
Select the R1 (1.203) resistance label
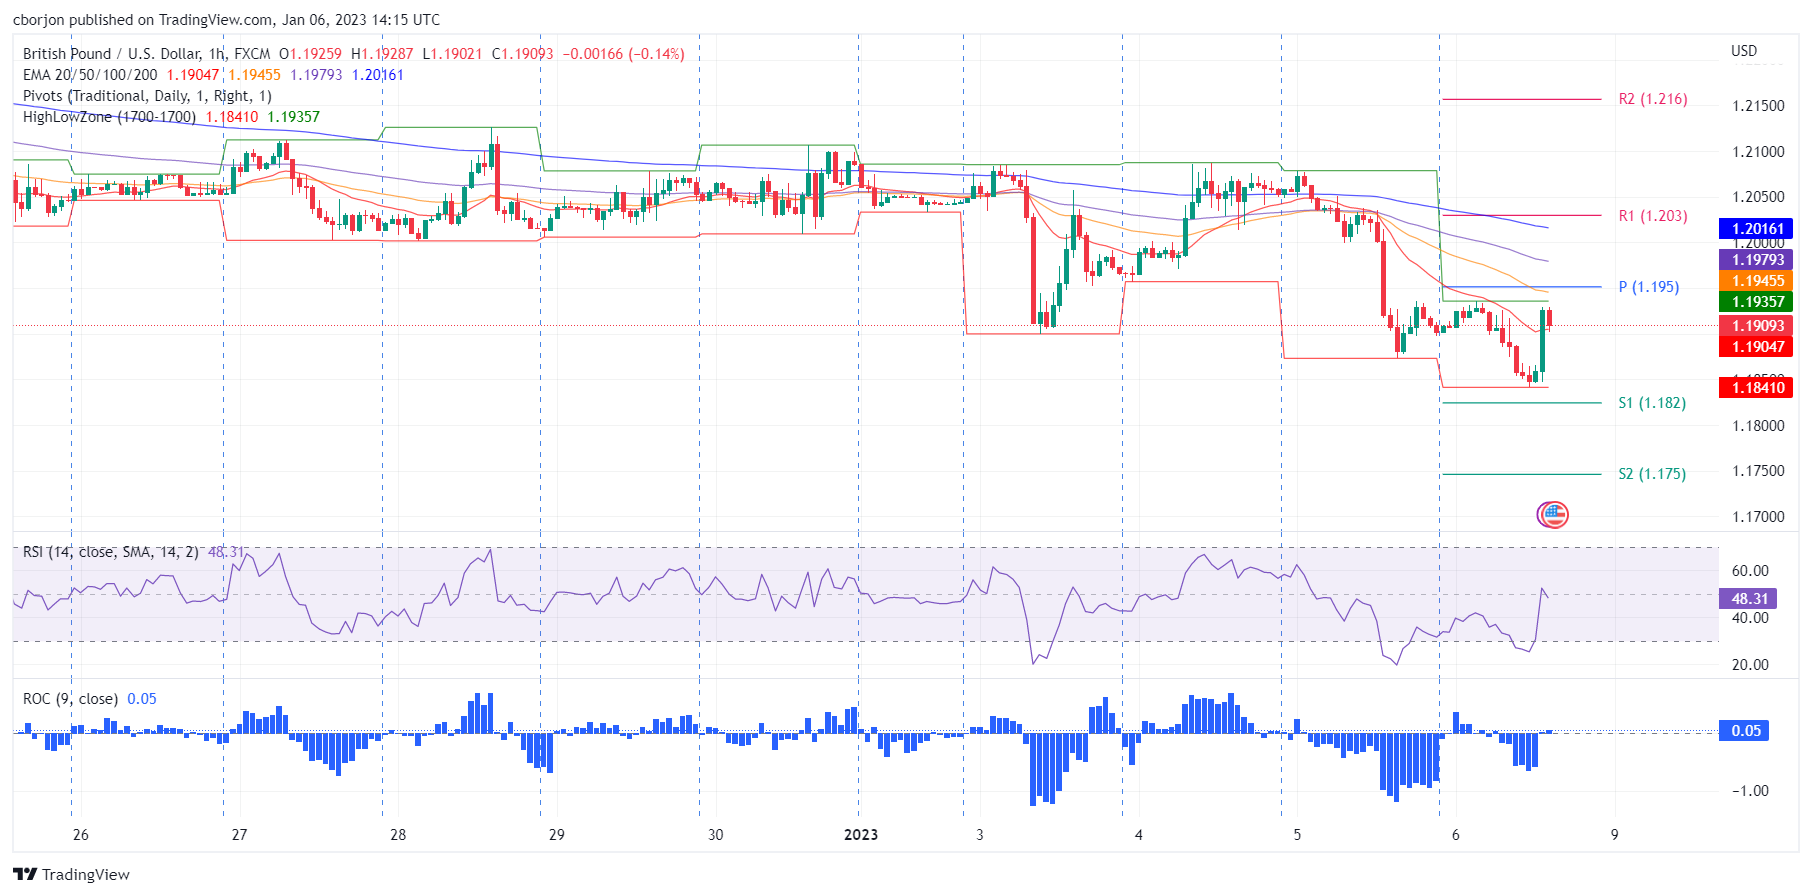(1652, 216)
